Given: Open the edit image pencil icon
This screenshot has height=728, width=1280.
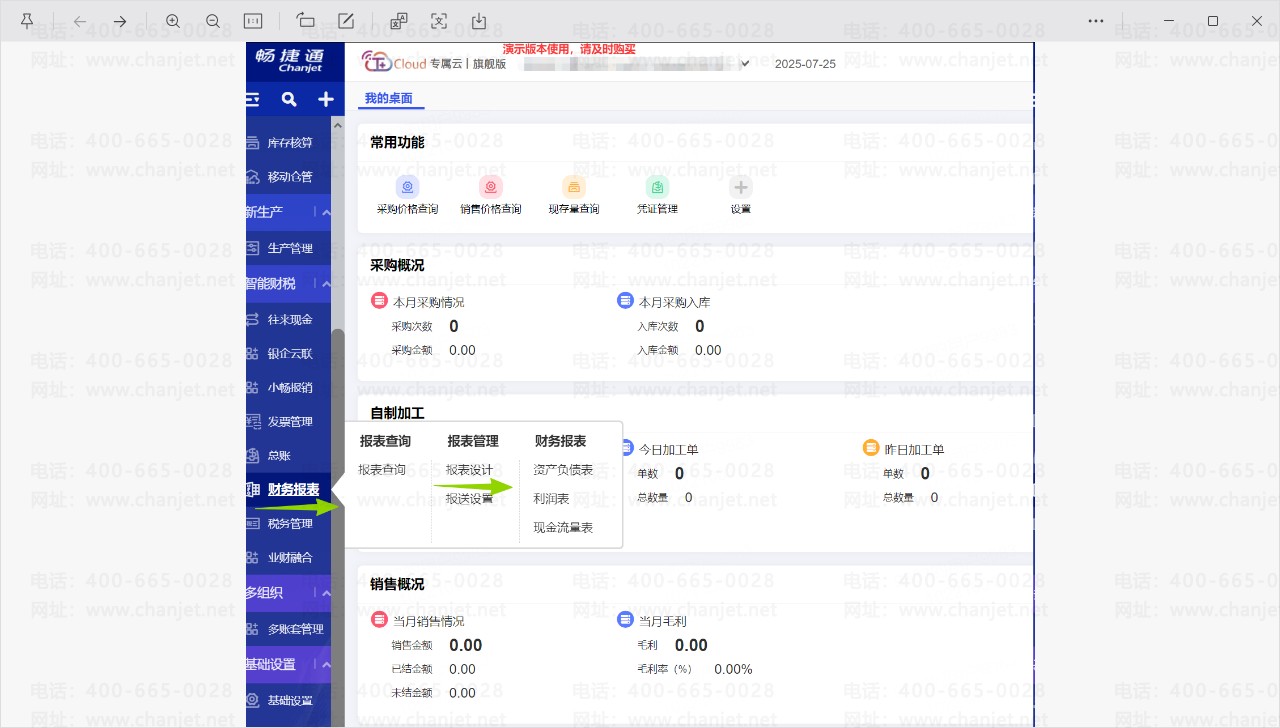Looking at the screenshot, I should tap(346, 21).
